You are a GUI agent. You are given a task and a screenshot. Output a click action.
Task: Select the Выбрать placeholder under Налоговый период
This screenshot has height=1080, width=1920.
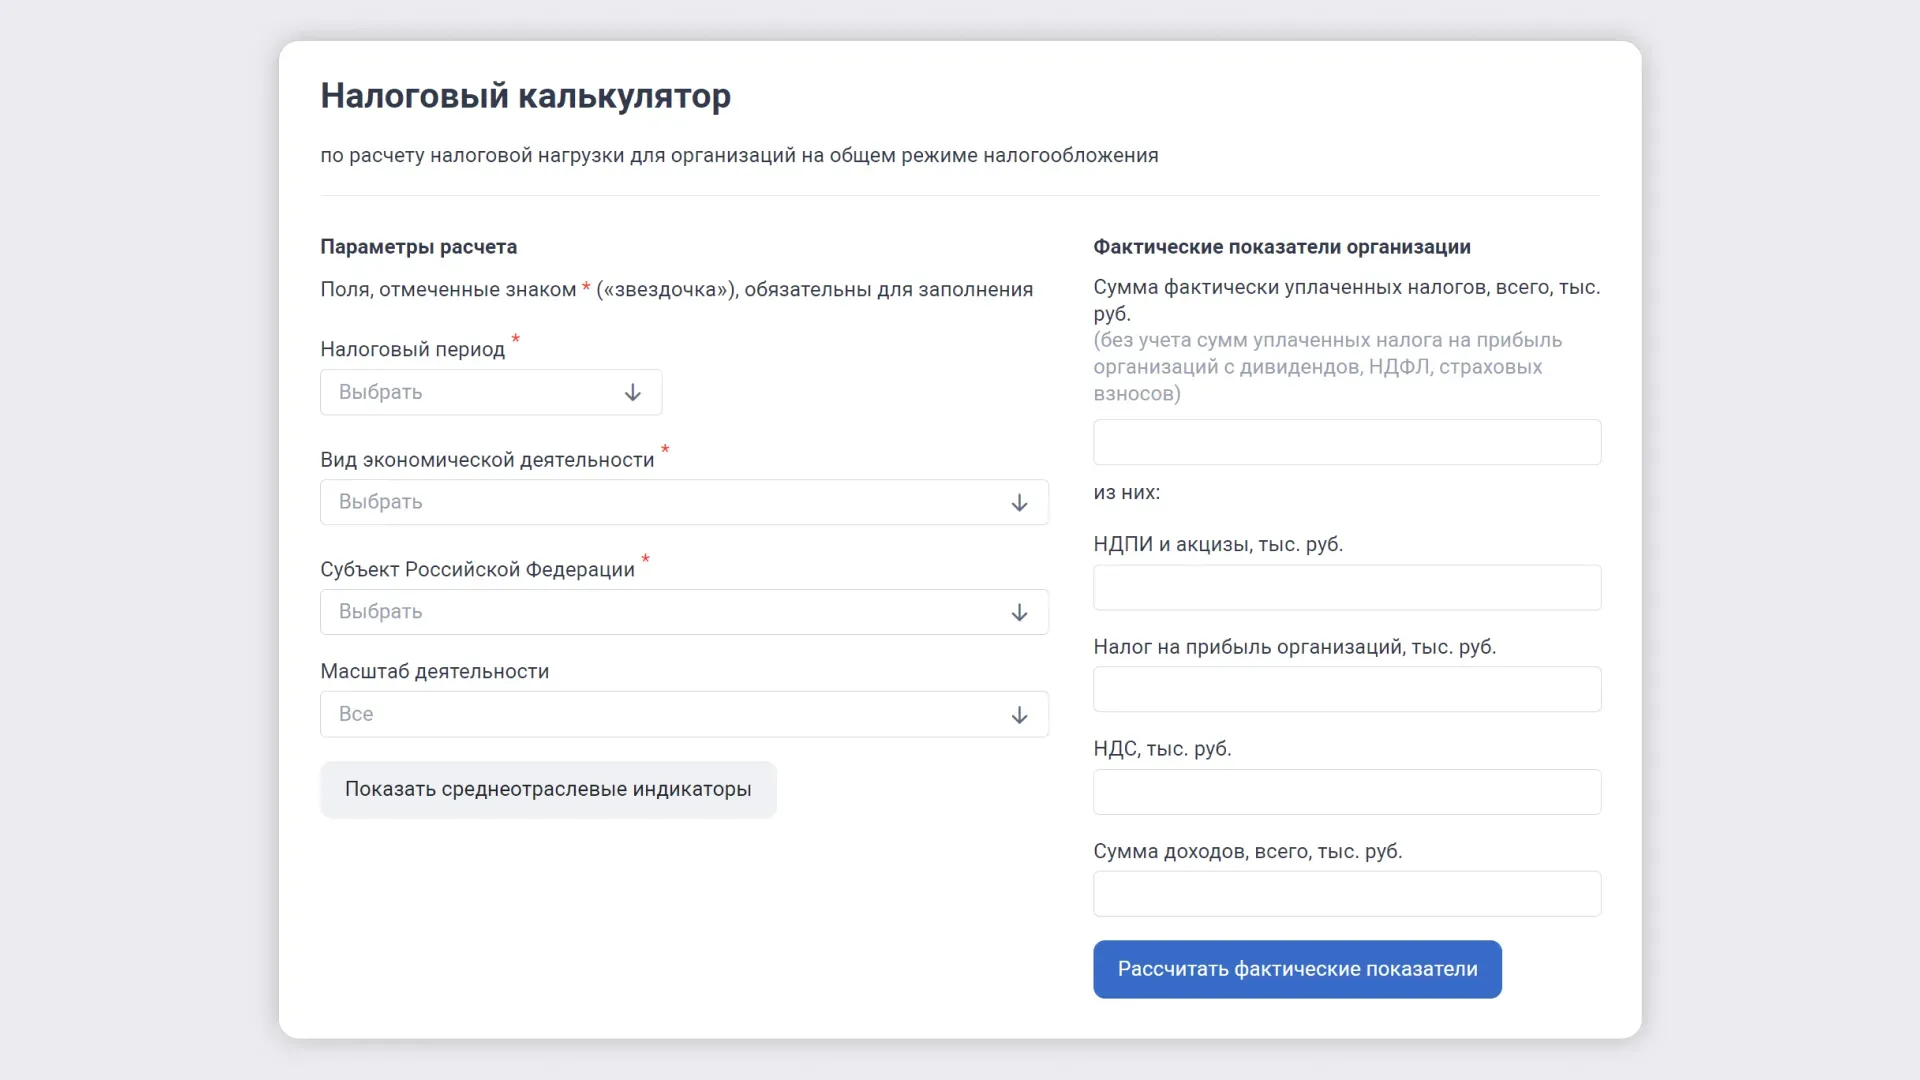coord(380,392)
